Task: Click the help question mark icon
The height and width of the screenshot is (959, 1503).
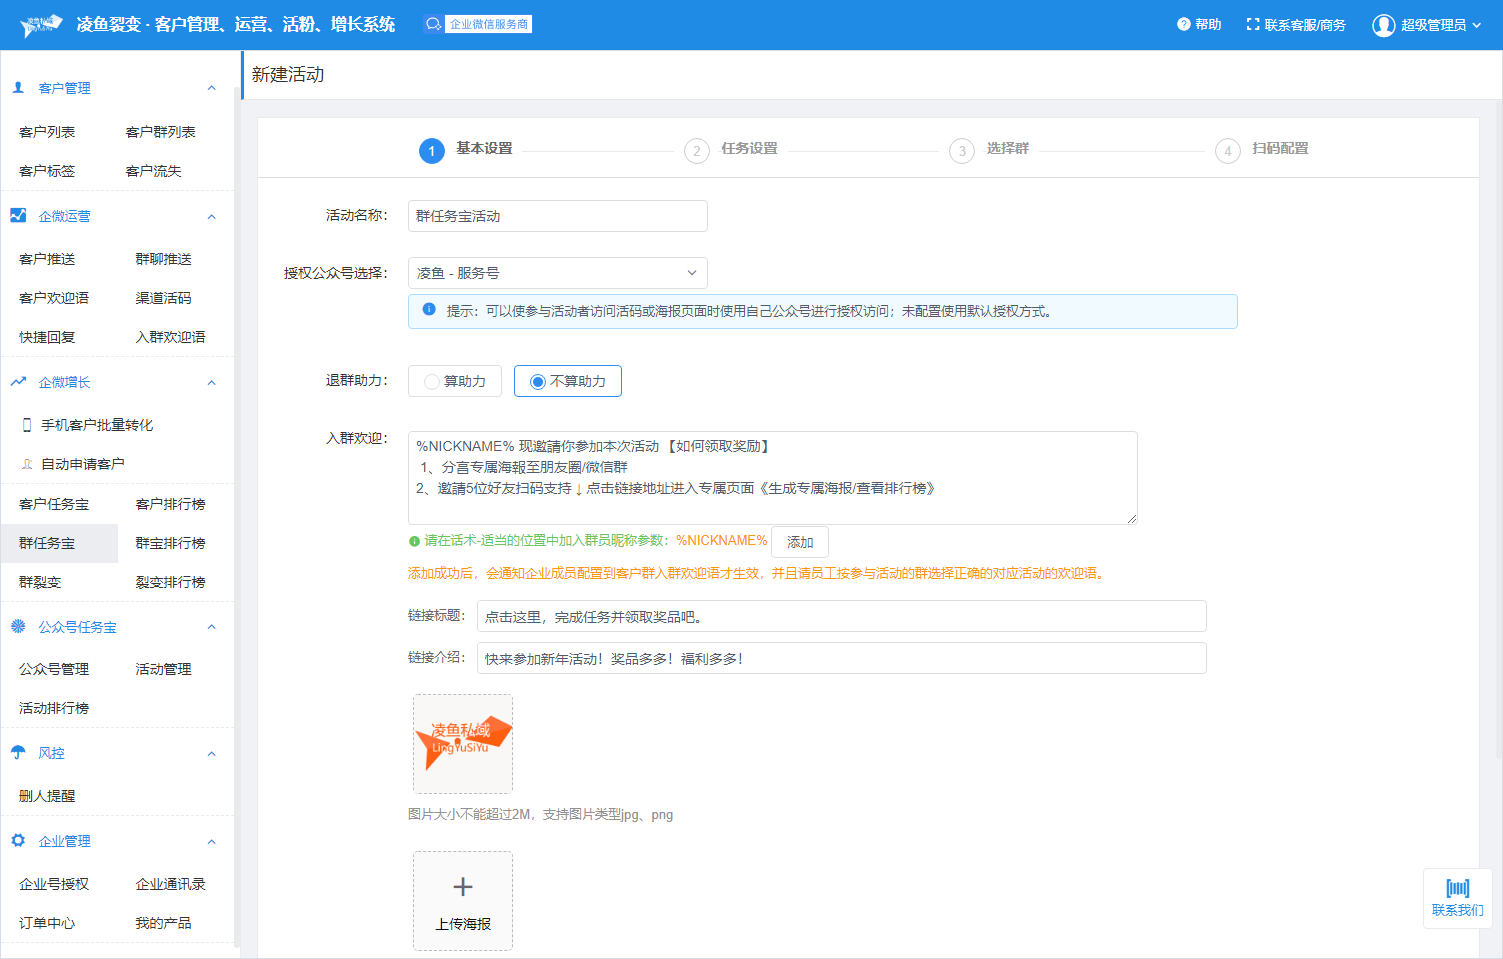Action: 1183,25
